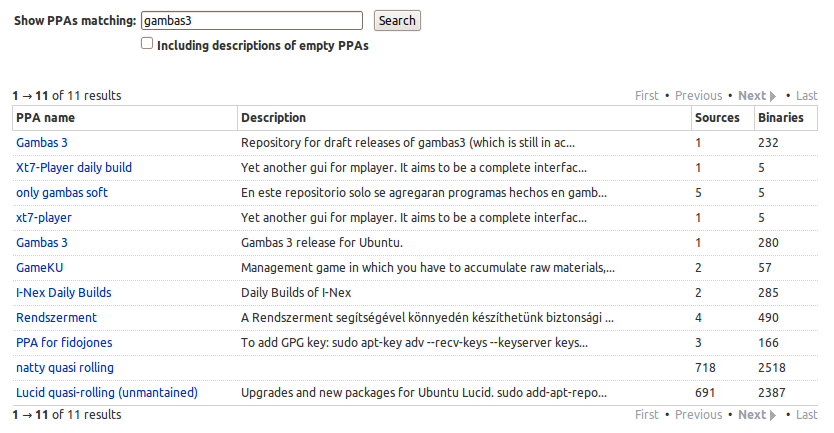The image size is (834, 433).
Task: Open natty quasi rolling PPA
Action: [x=65, y=367]
